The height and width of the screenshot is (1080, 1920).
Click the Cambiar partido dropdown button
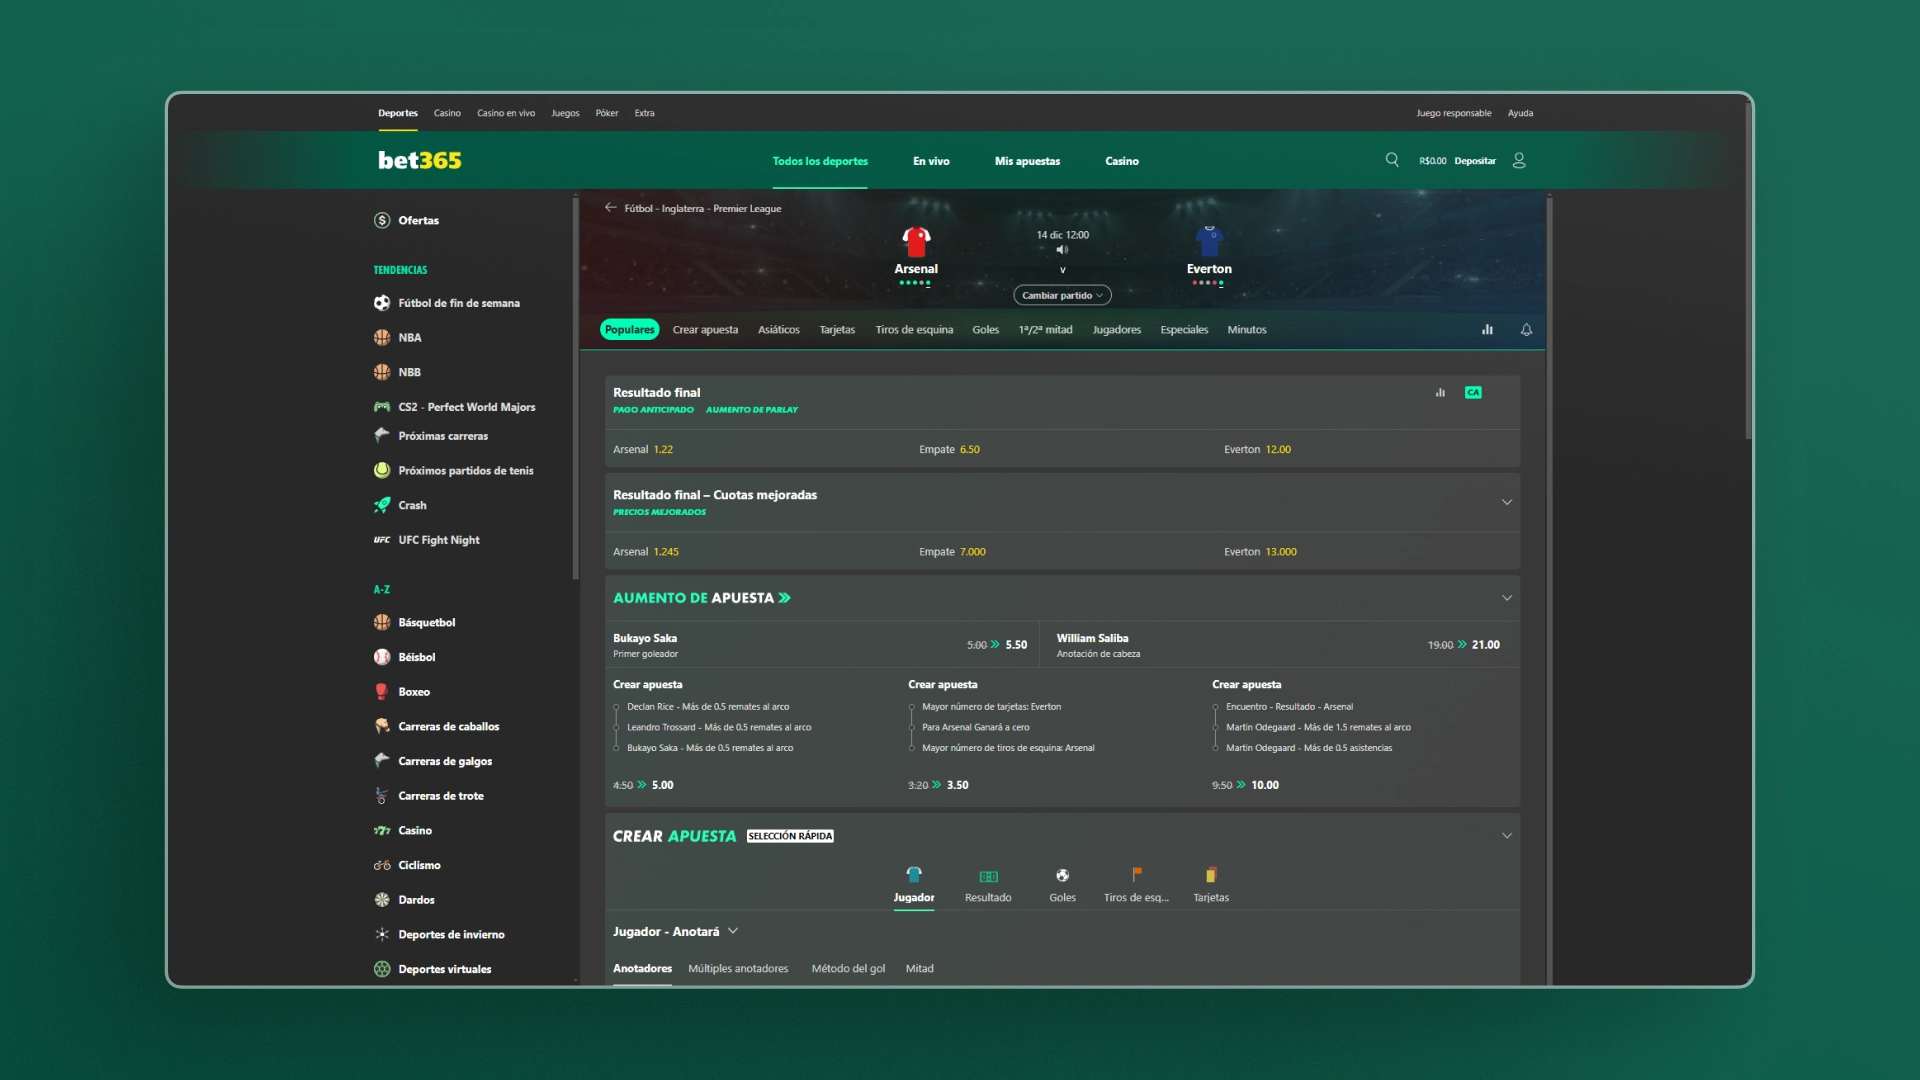pyautogui.click(x=1062, y=294)
